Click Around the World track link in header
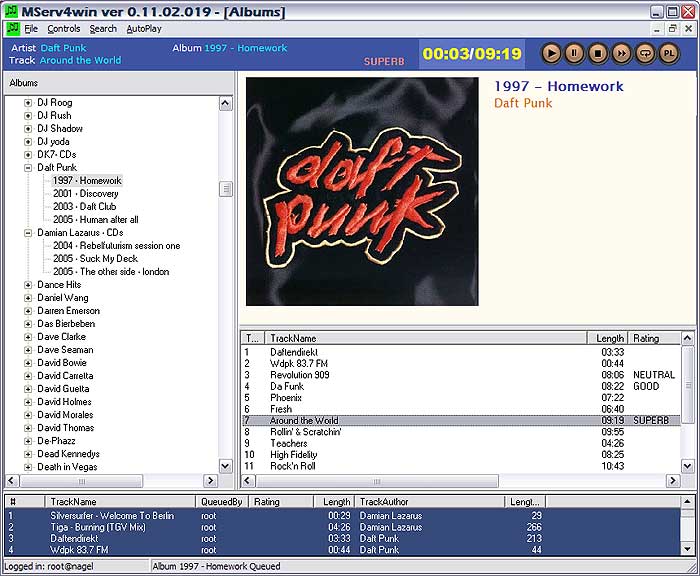 point(80,60)
